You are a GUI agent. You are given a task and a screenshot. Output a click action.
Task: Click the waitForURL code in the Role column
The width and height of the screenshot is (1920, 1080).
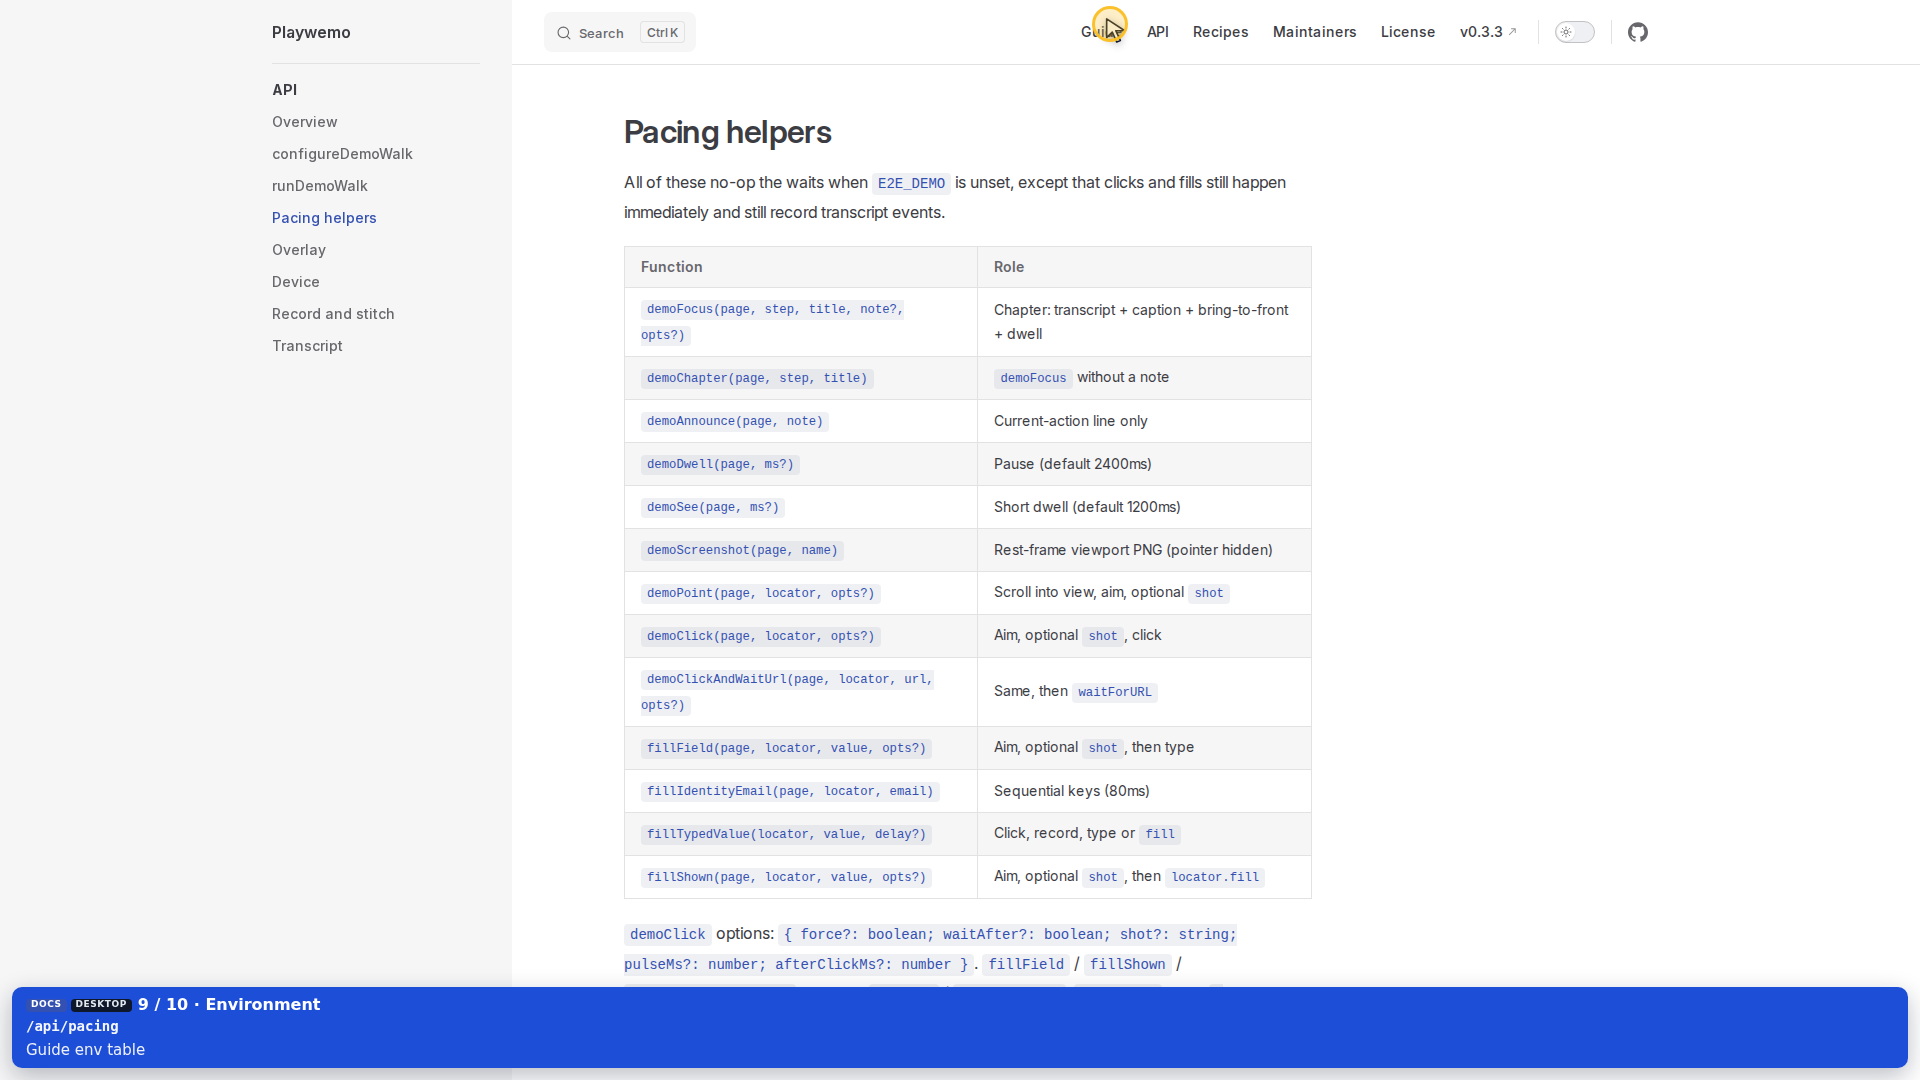coord(1115,692)
